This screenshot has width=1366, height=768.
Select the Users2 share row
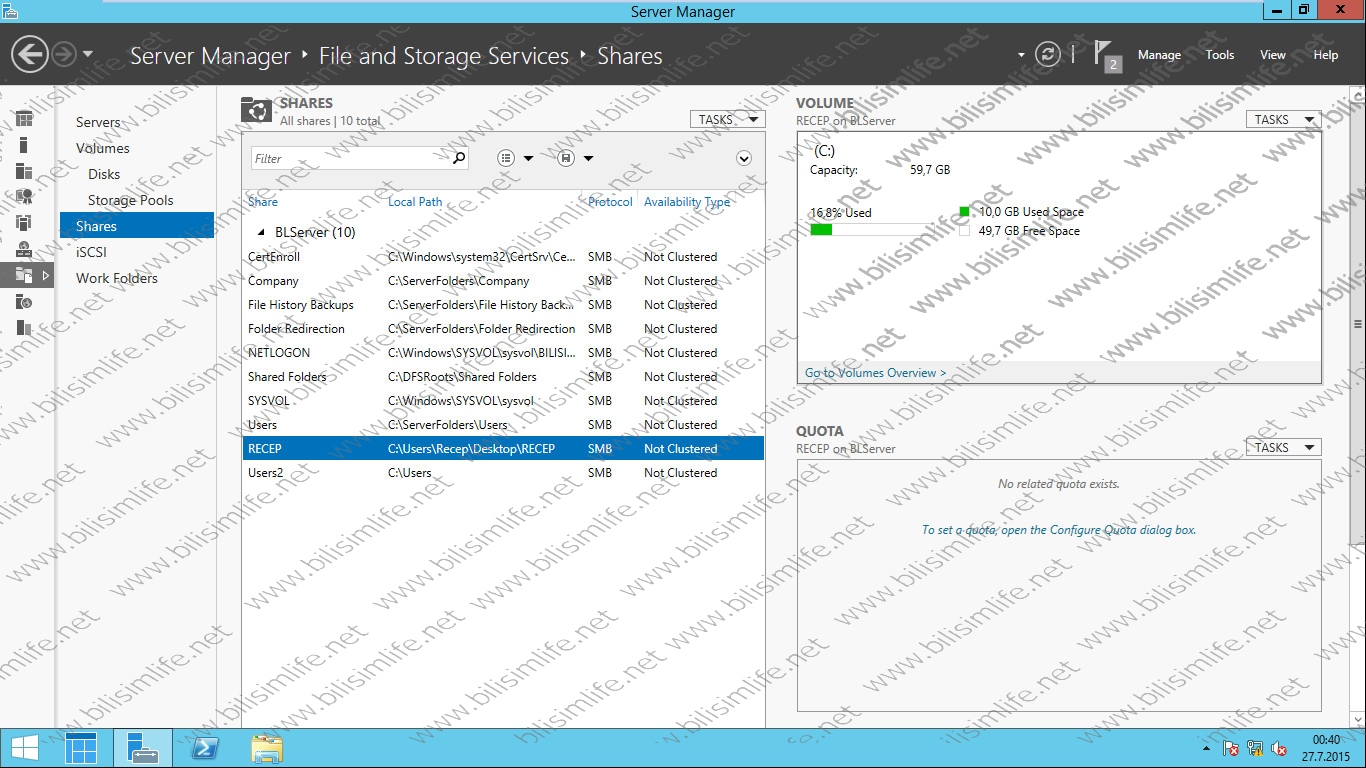tap(504, 473)
